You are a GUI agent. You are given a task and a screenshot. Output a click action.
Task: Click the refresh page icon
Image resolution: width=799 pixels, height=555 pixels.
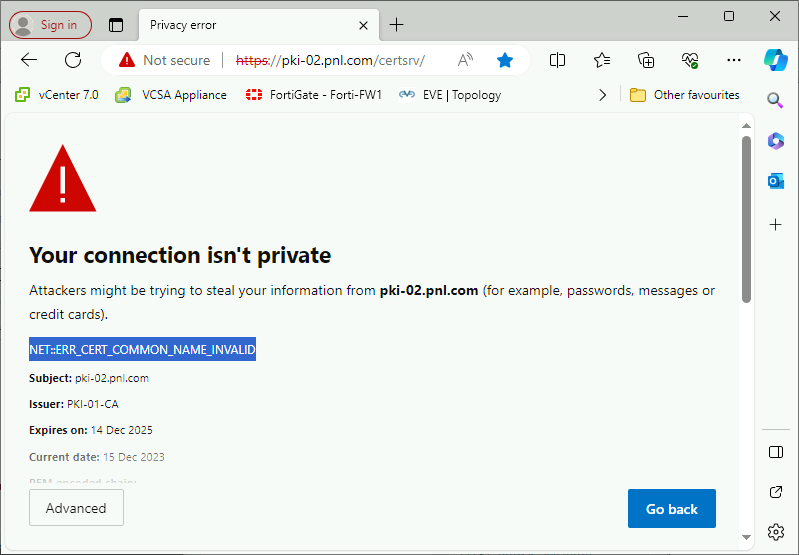pos(73,60)
